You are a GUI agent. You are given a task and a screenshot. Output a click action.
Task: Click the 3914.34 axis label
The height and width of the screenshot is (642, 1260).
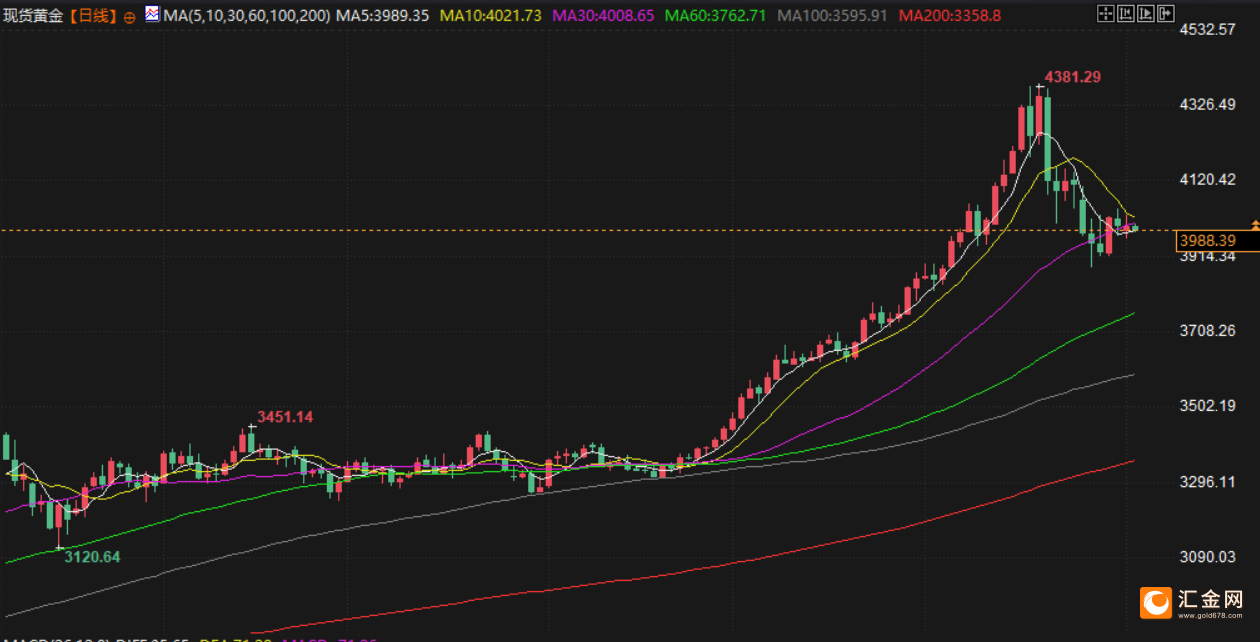click(1208, 257)
